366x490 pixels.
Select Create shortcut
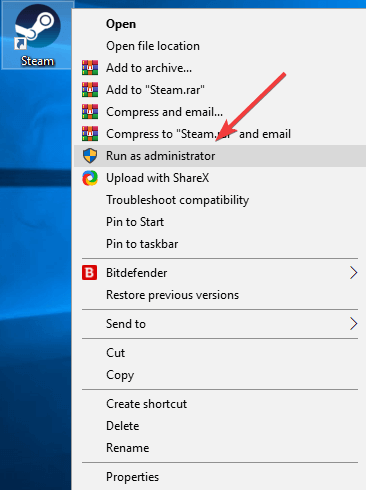(220, 404)
